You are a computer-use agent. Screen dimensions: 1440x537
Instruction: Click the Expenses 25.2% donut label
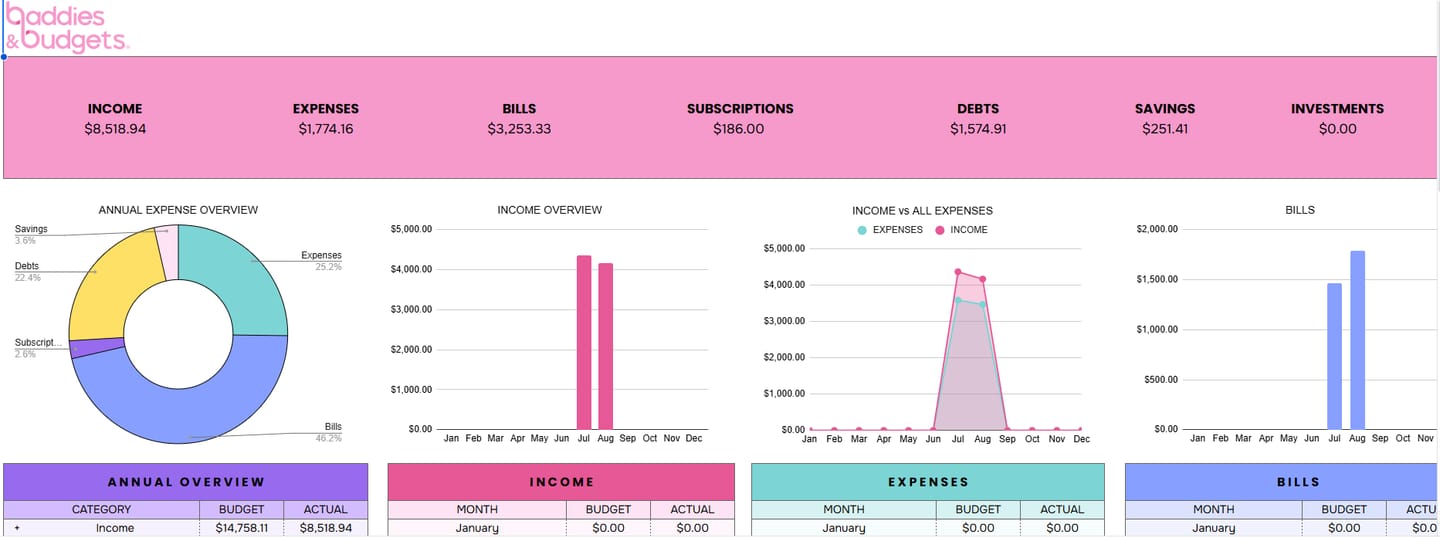[x=322, y=261]
